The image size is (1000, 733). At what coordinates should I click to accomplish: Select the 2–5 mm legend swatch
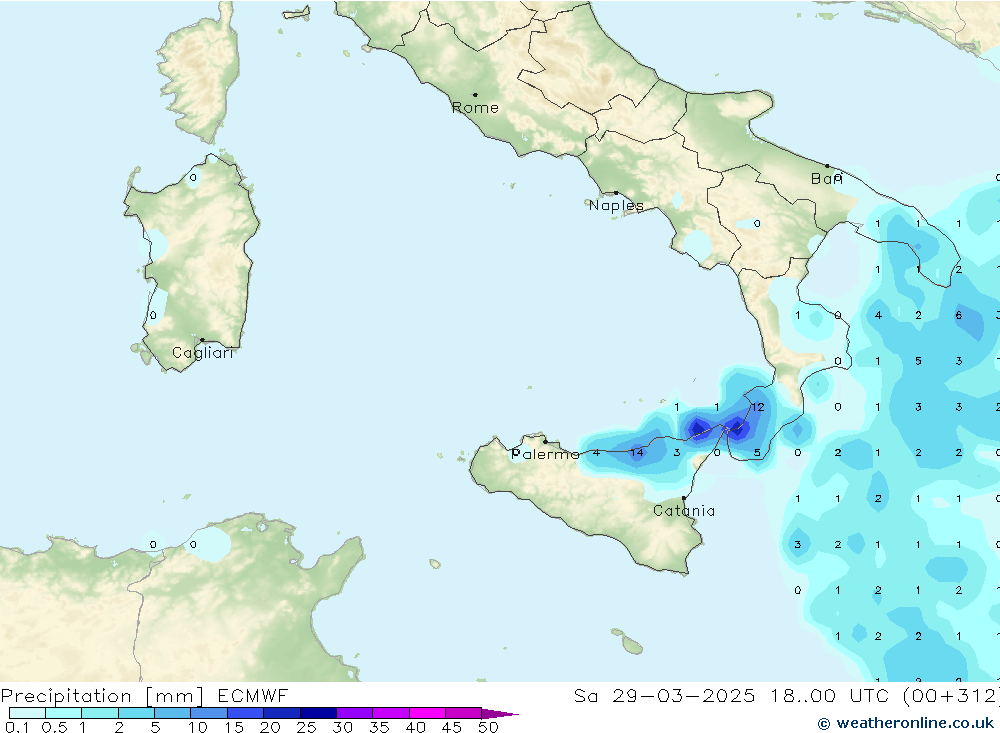(x=136, y=713)
